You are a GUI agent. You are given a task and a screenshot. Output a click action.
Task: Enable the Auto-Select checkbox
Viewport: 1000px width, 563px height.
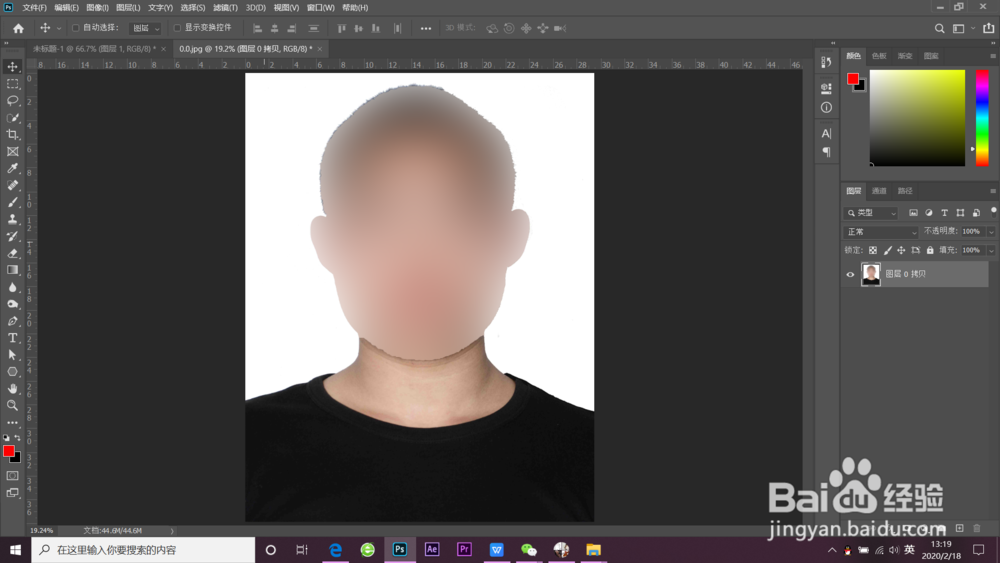coord(76,28)
